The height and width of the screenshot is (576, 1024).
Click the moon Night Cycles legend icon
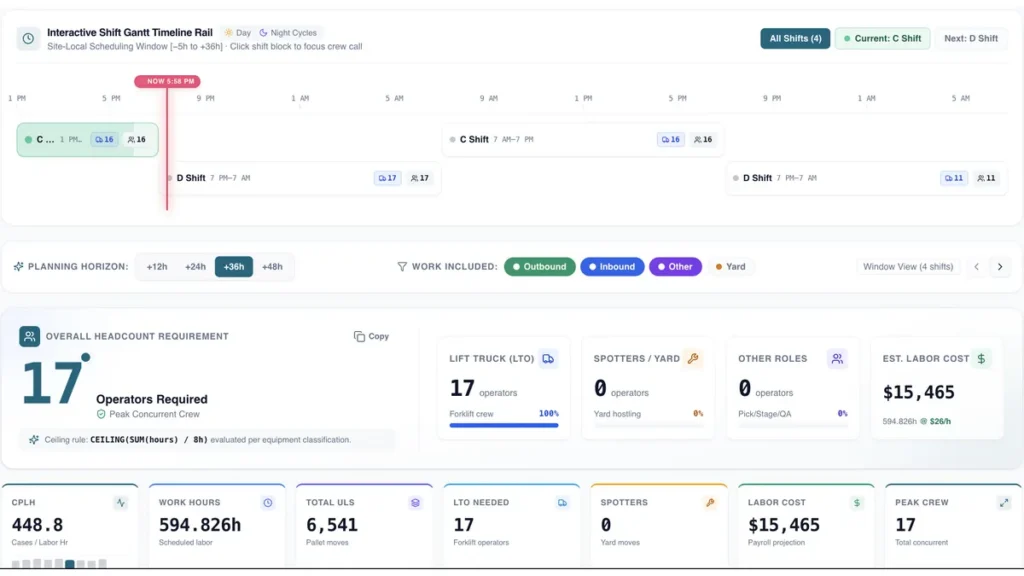tap(263, 33)
